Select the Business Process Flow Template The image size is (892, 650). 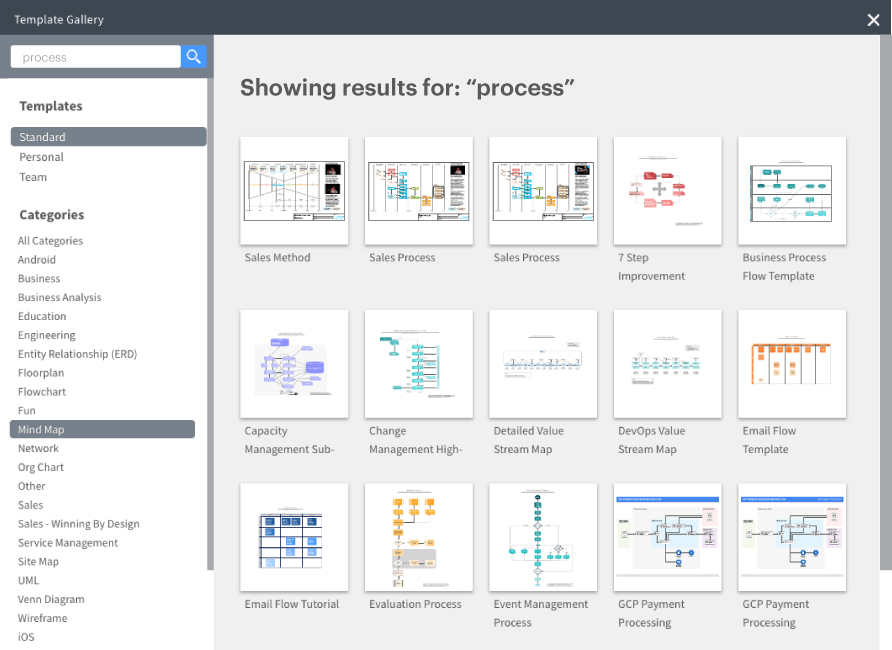click(x=791, y=191)
